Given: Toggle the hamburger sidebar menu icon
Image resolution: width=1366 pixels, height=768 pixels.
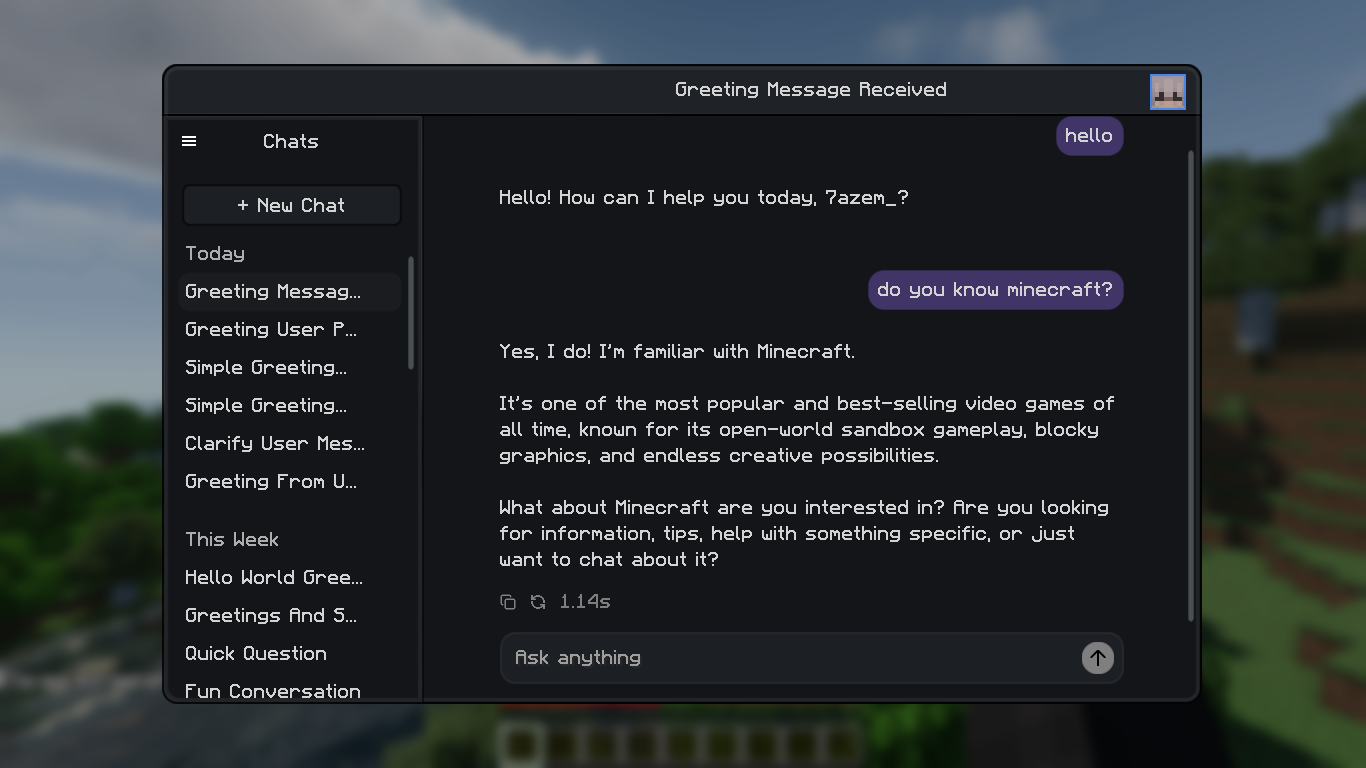Looking at the screenshot, I should (189, 141).
